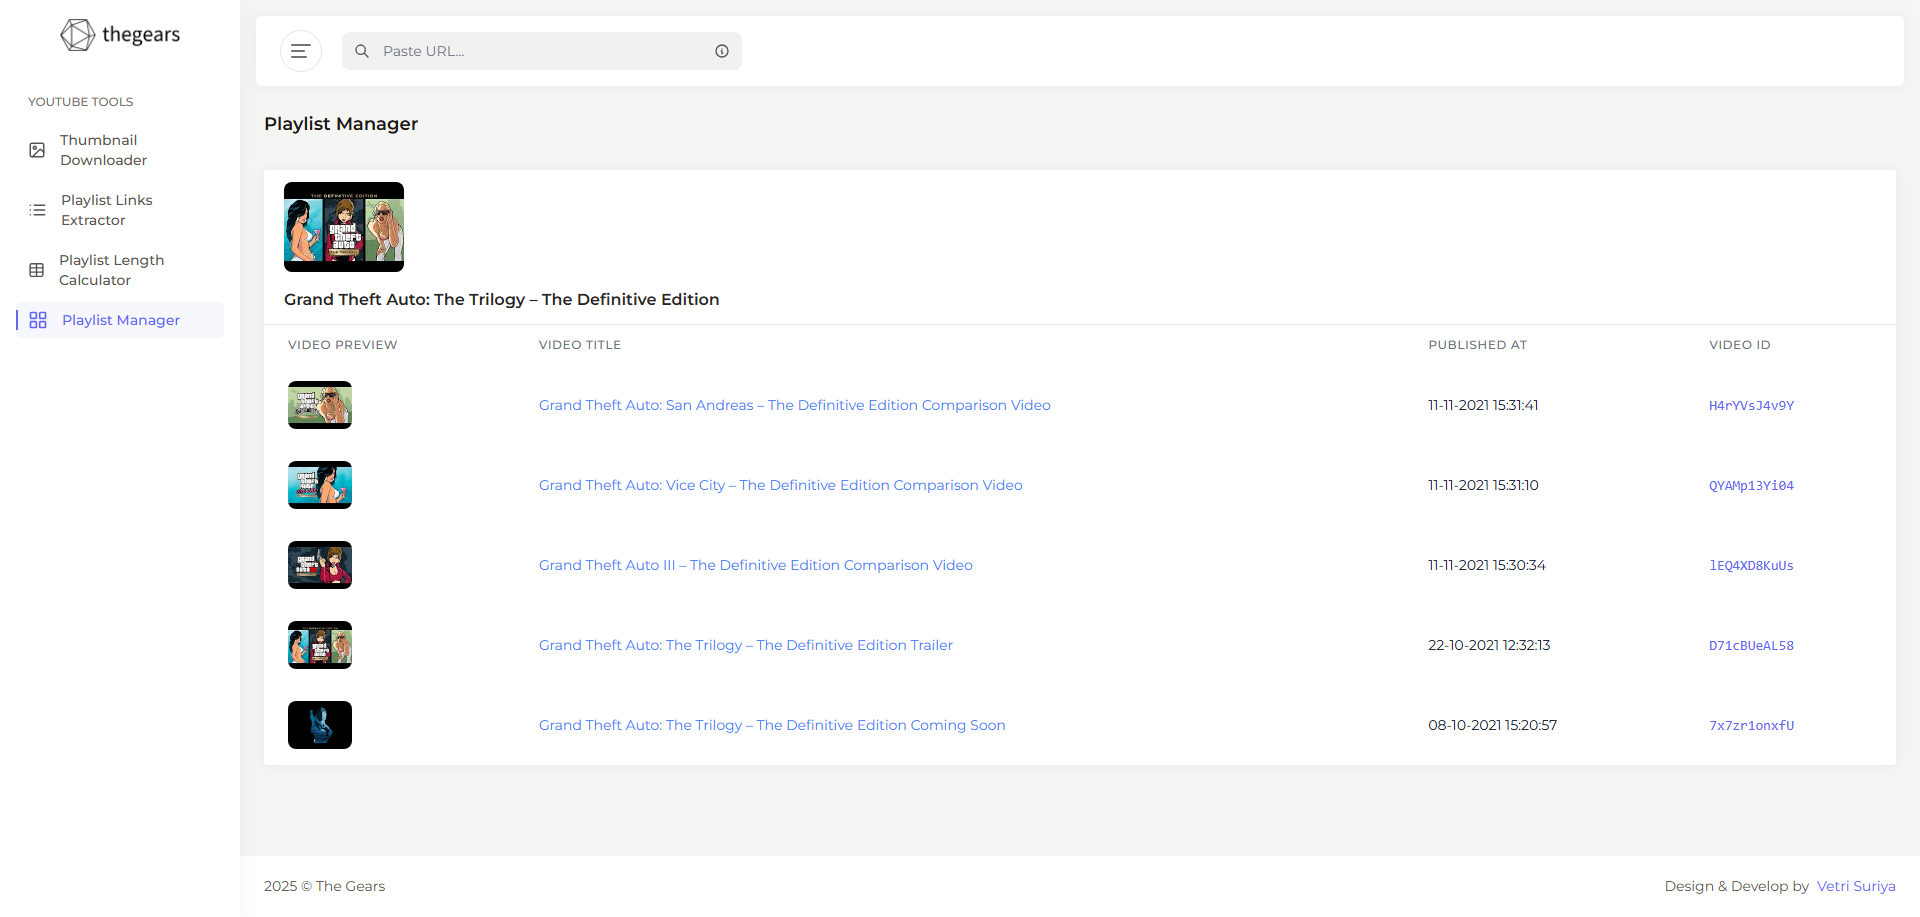The height and width of the screenshot is (917, 1920).
Task: Click the search magnifier icon
Action: click(362, 51)
